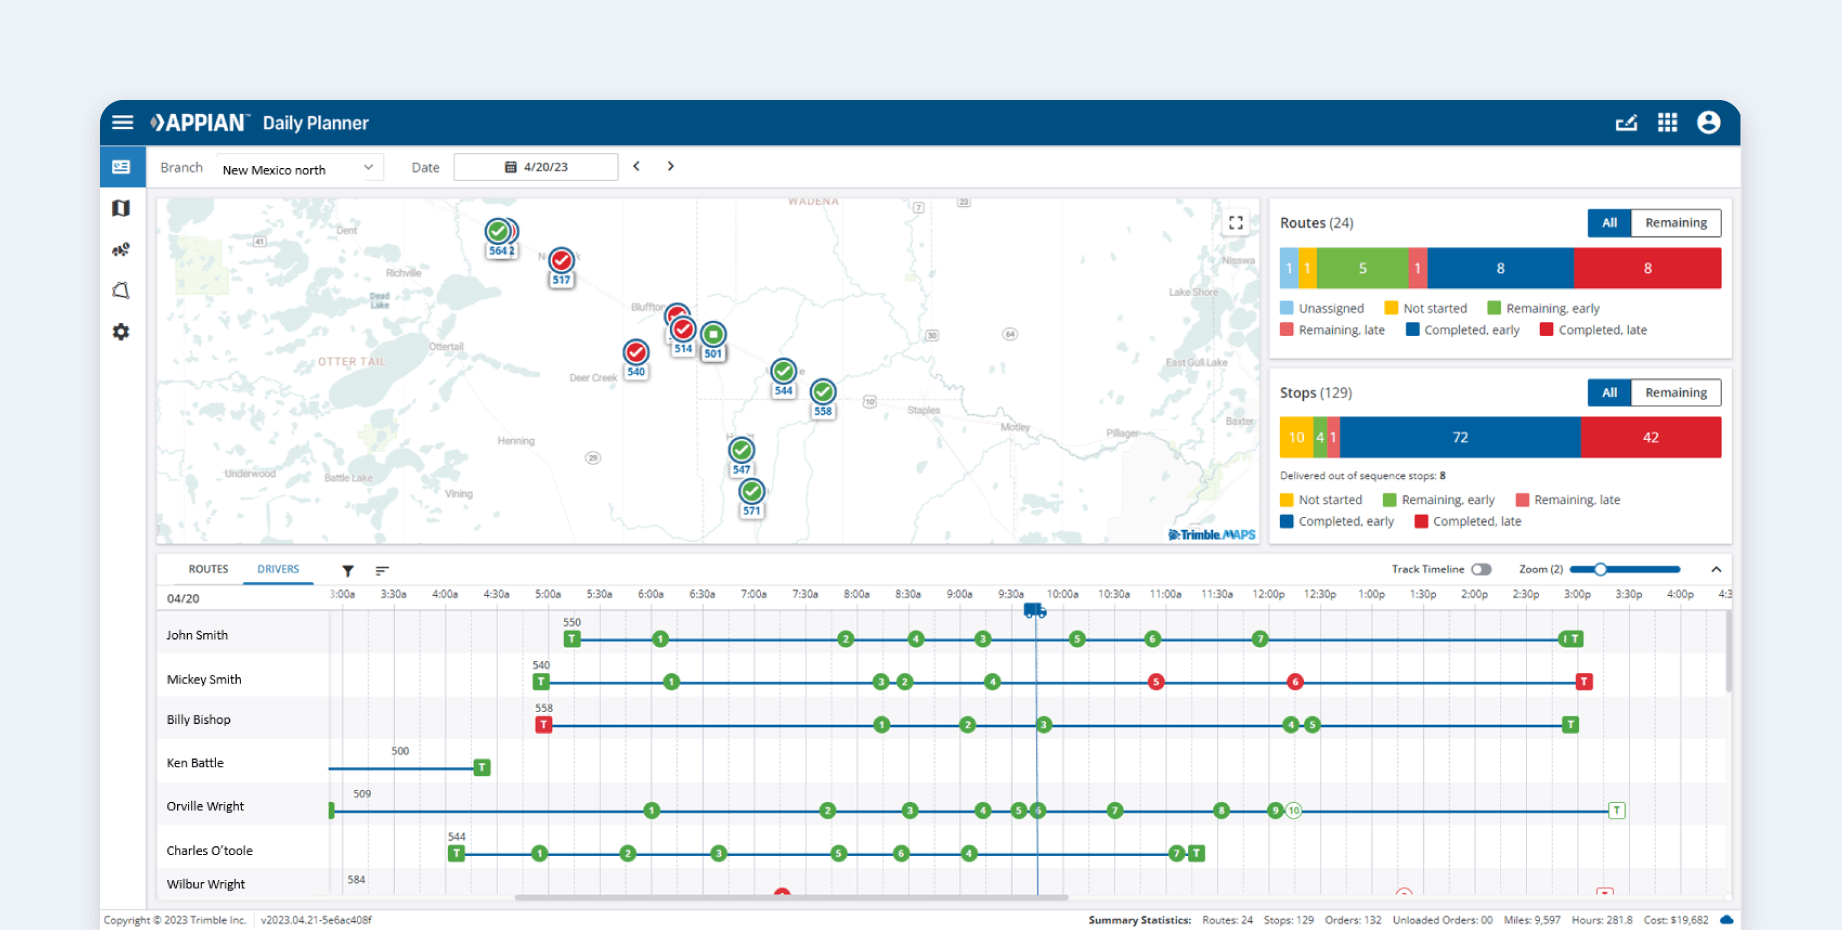
Task: Expand the map to fullscreen
Action: click(1235, 223)
